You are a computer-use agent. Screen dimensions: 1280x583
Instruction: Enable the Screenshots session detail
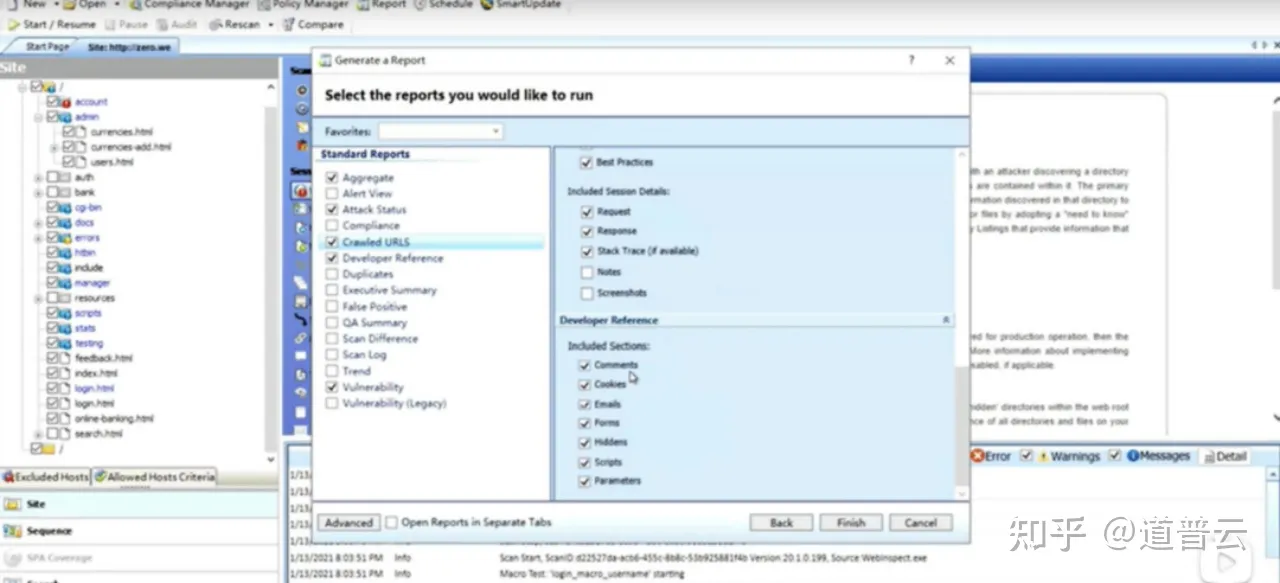coord(588,293)
